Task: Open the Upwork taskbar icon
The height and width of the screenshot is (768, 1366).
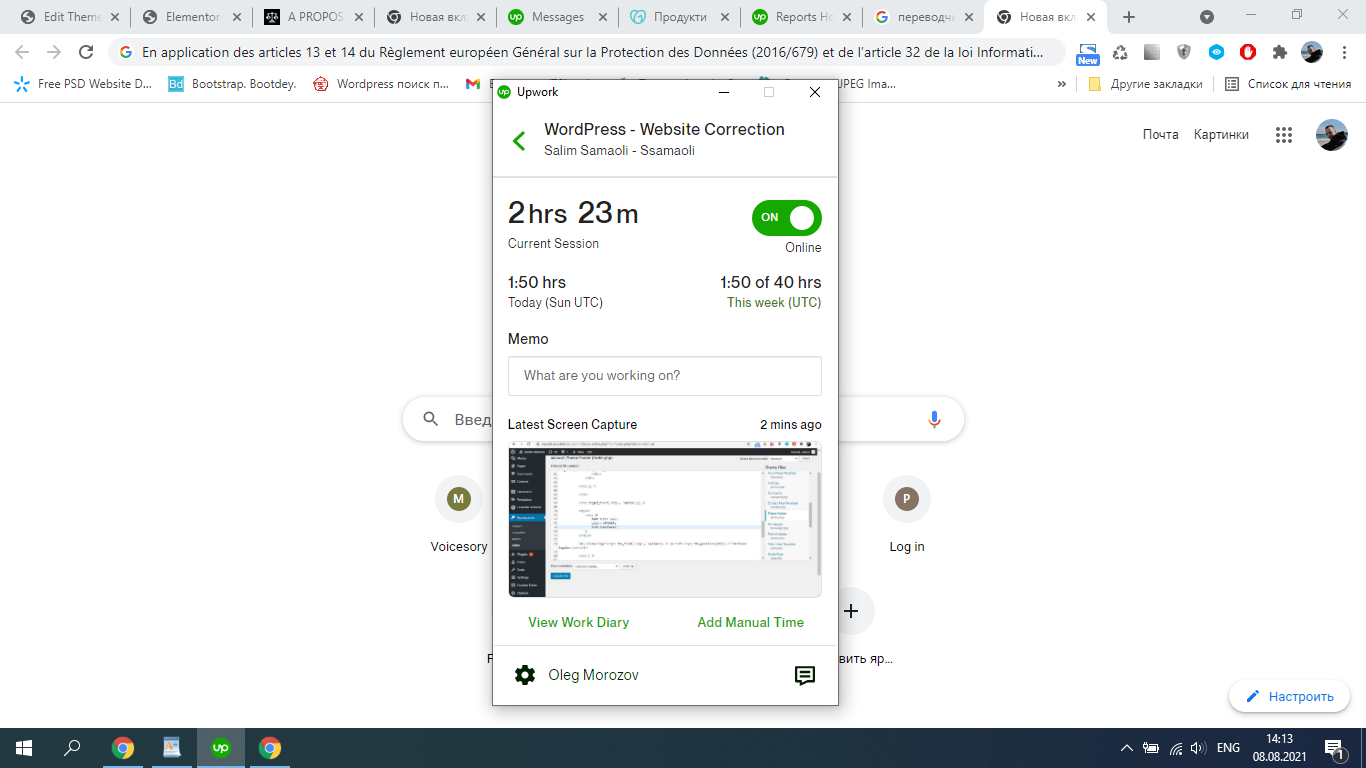Action: [221, 747]
